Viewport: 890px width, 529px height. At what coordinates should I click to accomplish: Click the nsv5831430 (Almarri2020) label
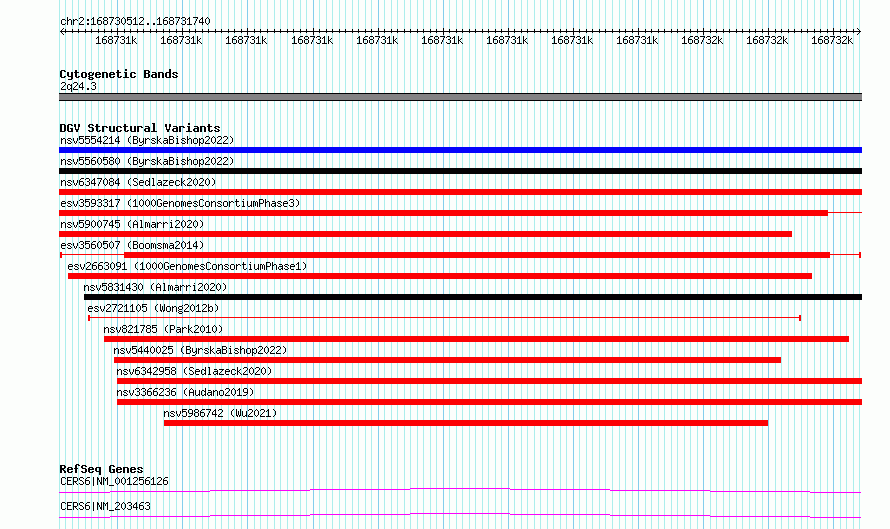[155, 287]
